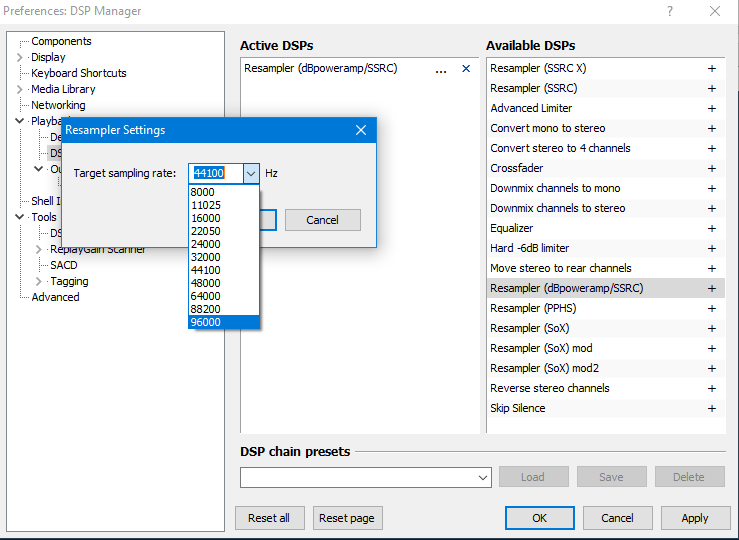Remove active Resampler (dBpoweramp/SSRC) with X

tap(466, 69)
